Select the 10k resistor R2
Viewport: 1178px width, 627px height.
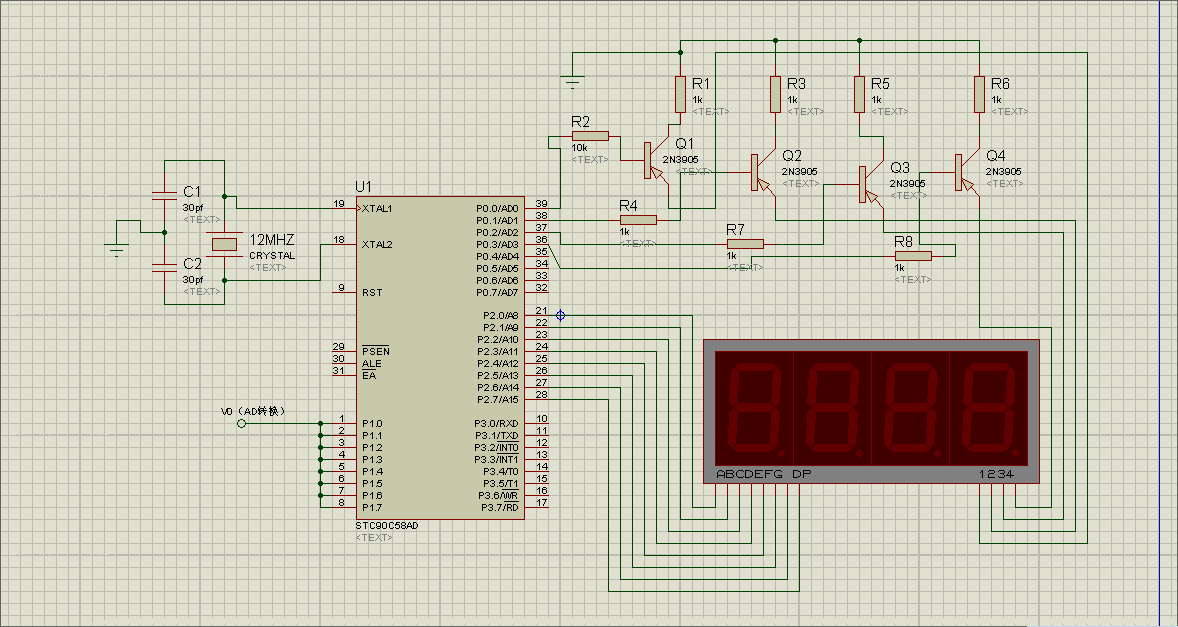(590, 136)
